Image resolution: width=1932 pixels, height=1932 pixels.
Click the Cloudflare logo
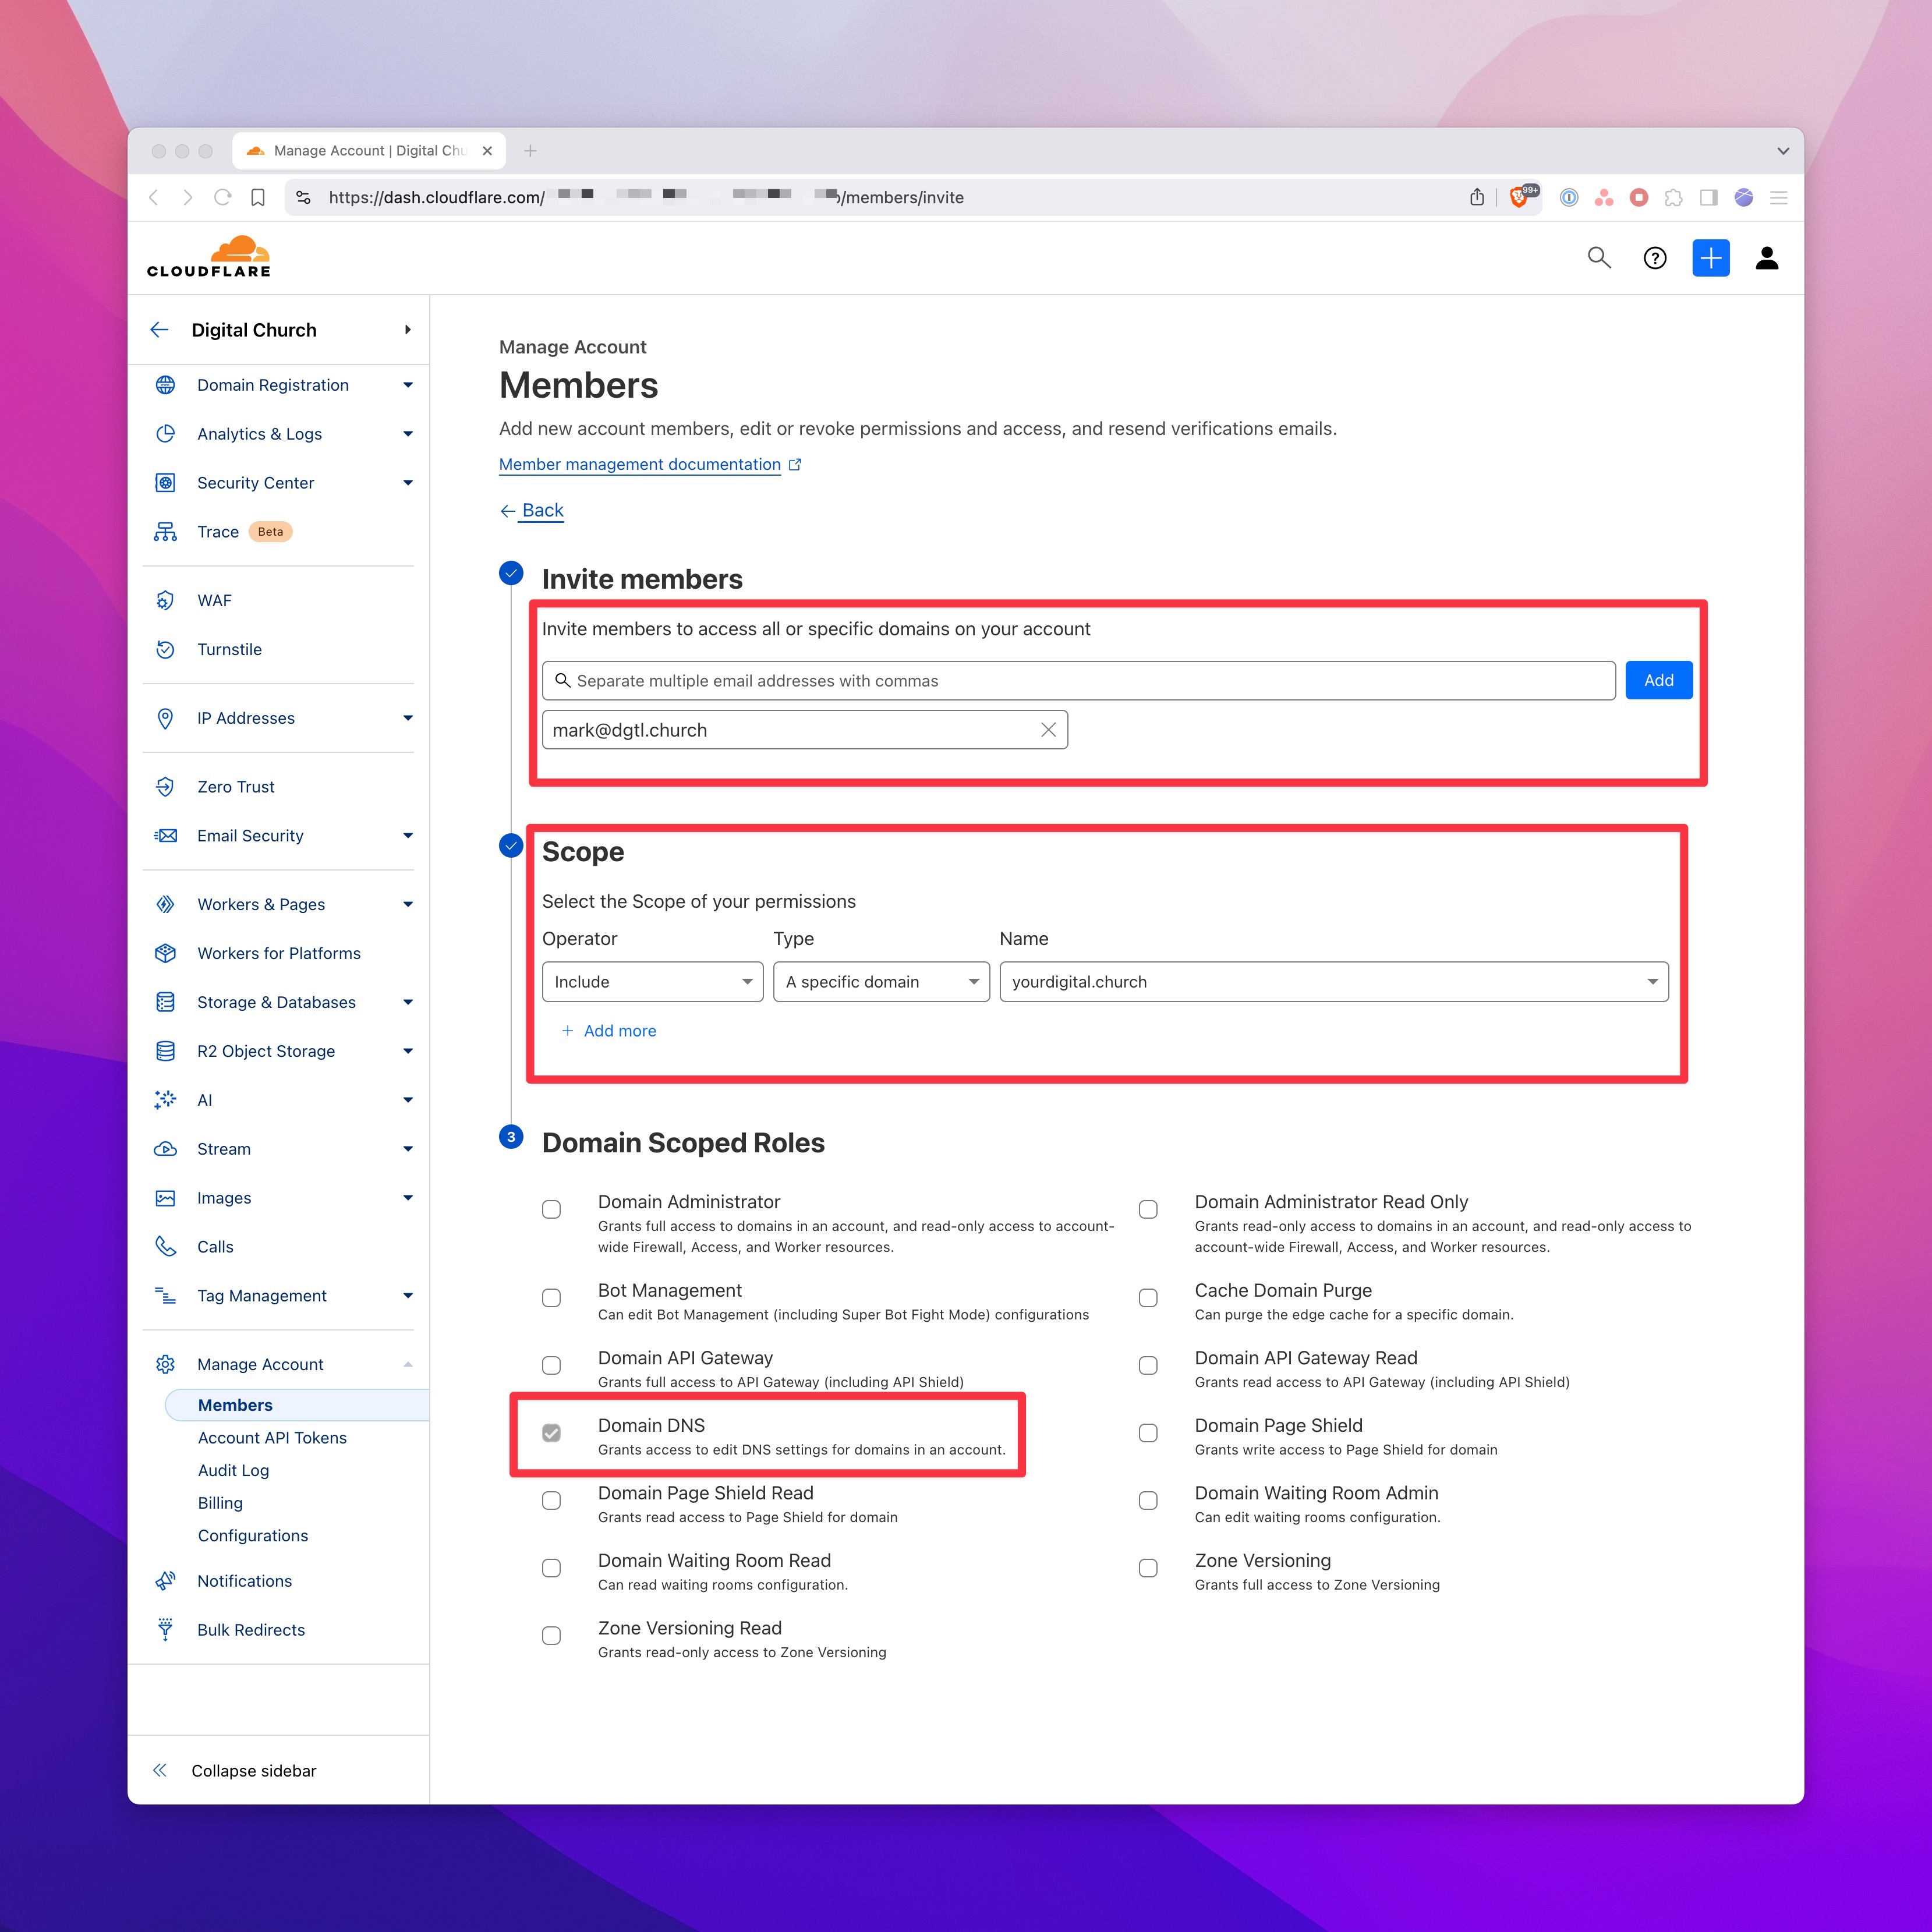[209, 257]
